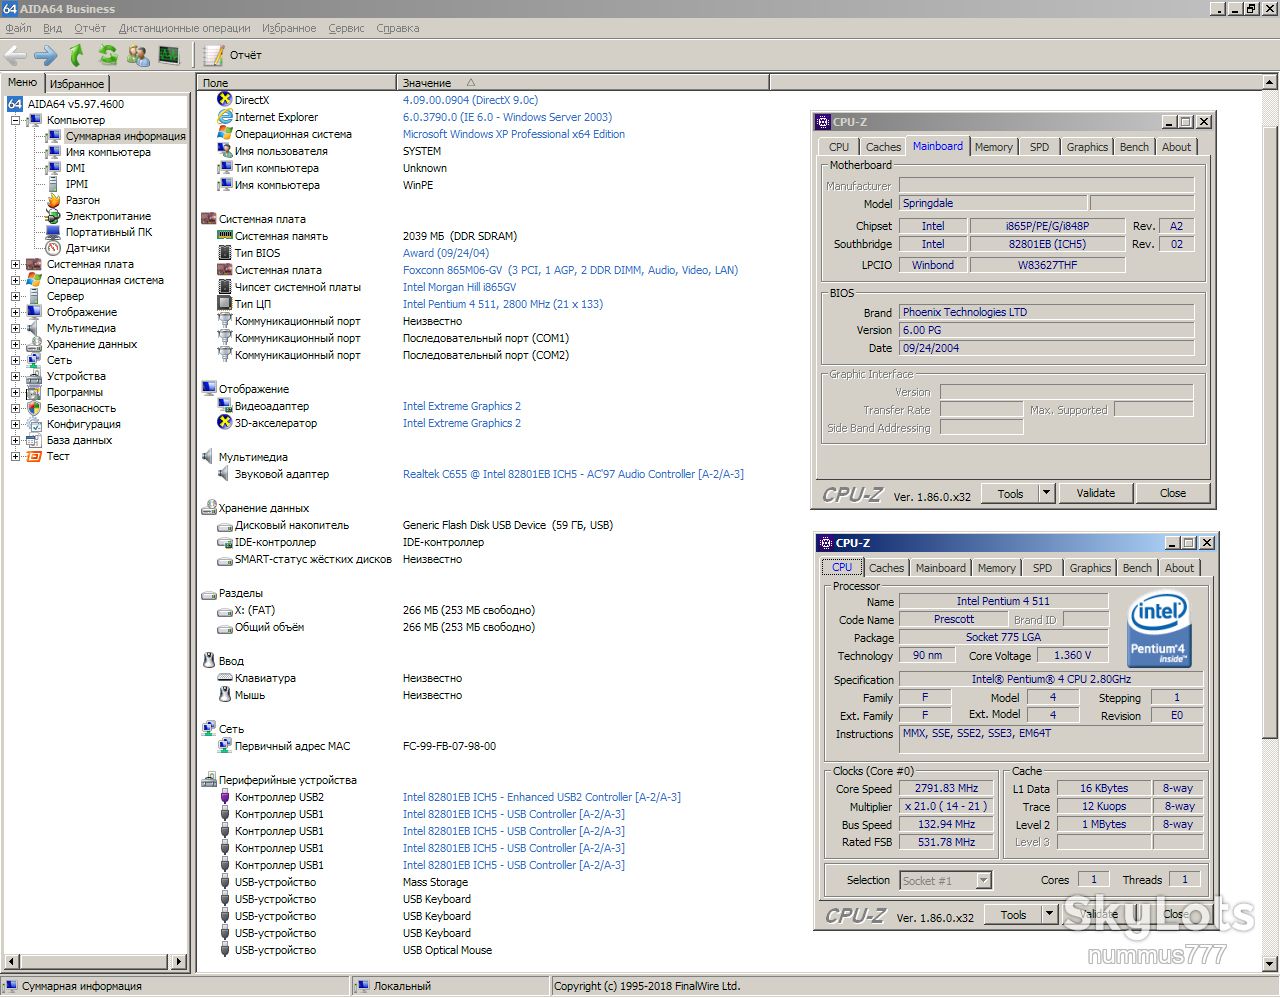Collapse the Компьютер tree node
This screenshot has width=1280, height=998.
click(15, 120)
